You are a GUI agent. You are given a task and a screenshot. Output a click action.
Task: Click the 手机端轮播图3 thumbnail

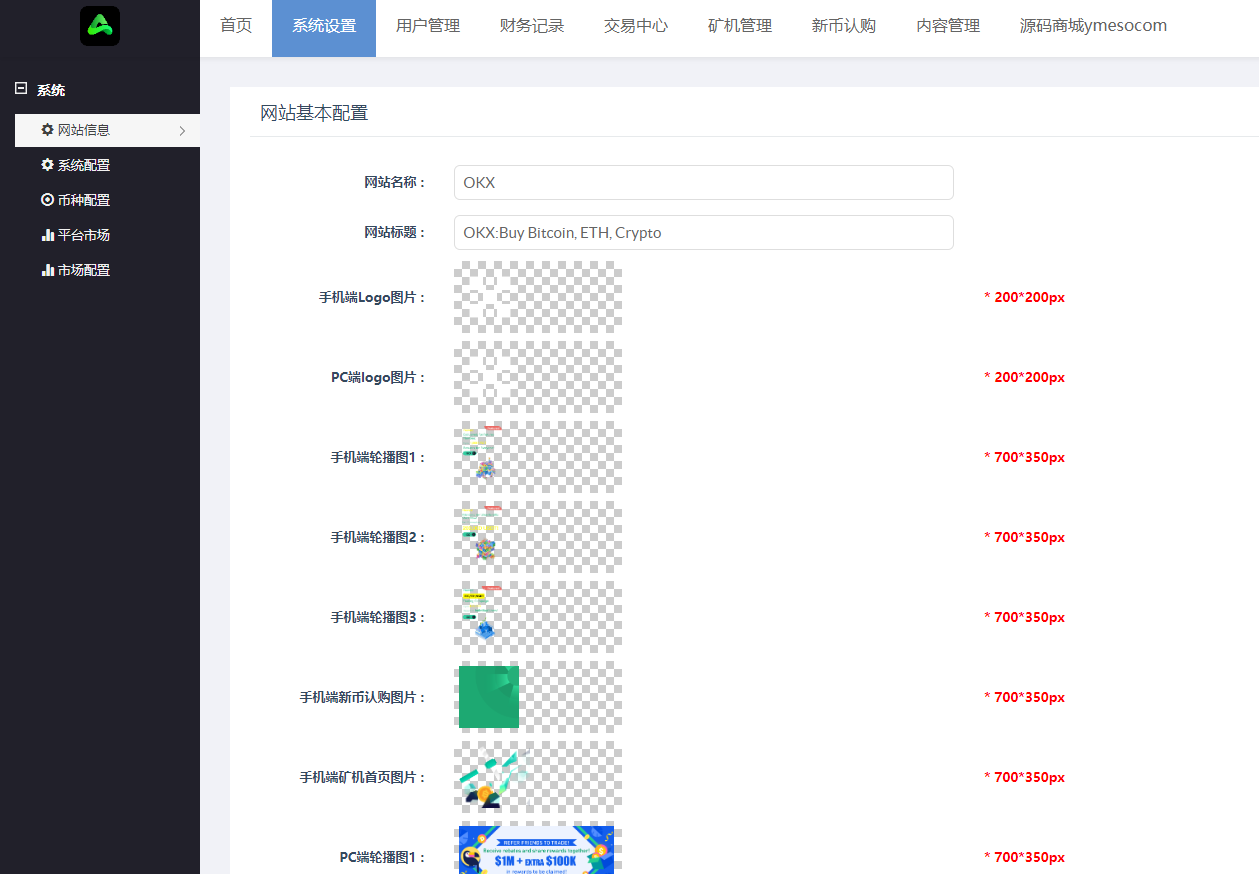[x=538, y=617]
